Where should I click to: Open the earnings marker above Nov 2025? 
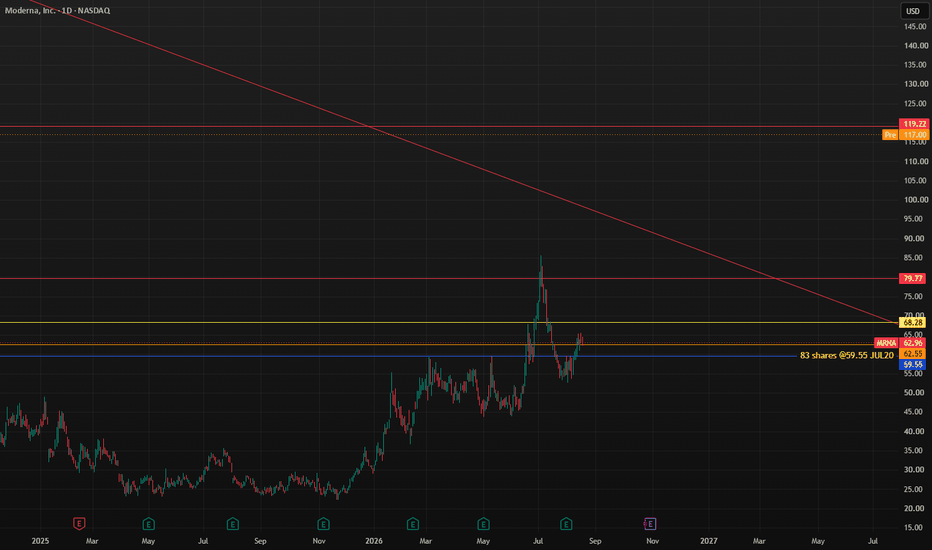[323, 524]
